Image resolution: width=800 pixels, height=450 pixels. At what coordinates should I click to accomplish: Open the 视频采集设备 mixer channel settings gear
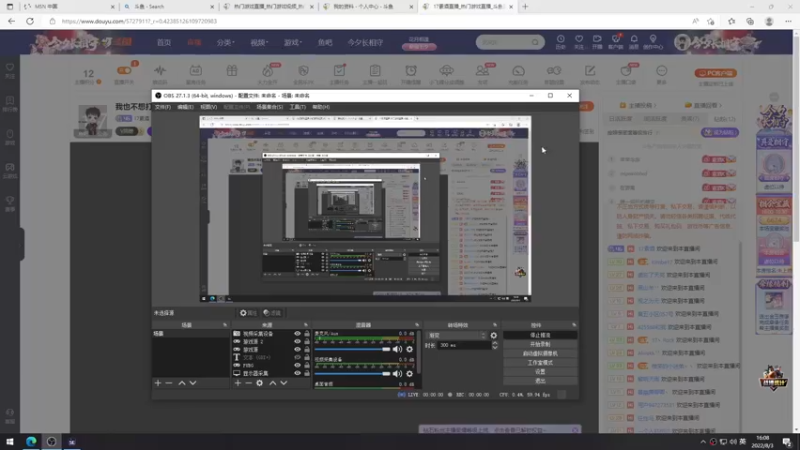409,374
